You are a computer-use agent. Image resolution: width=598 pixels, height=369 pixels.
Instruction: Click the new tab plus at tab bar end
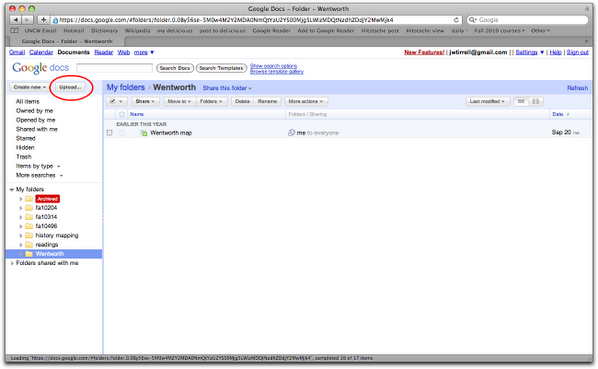tap(587, 41)
